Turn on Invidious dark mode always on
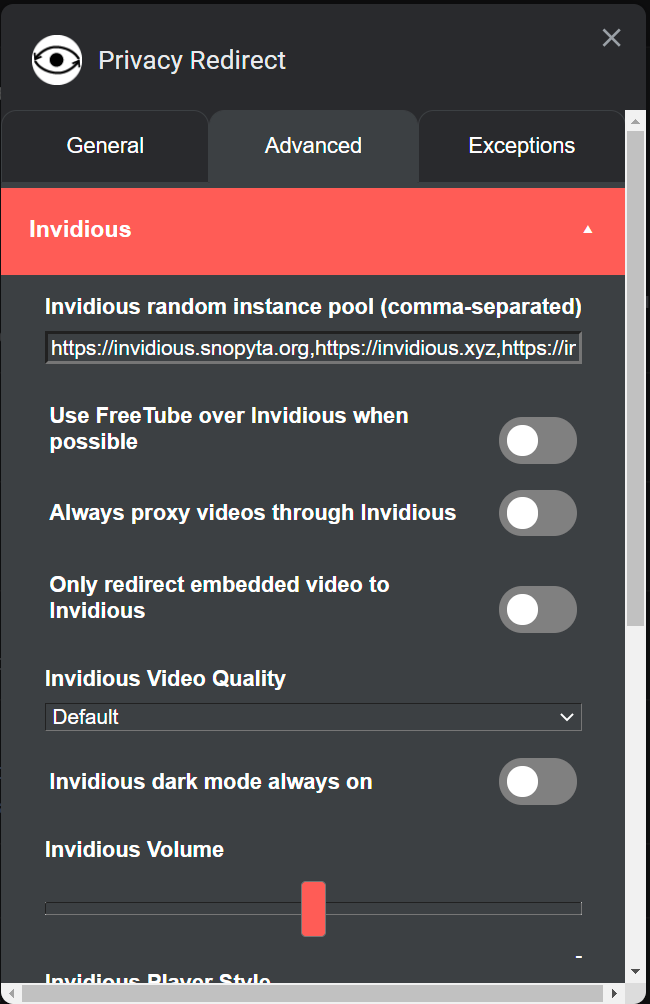Screen dimensions: 650x1004 coord(538,782)
